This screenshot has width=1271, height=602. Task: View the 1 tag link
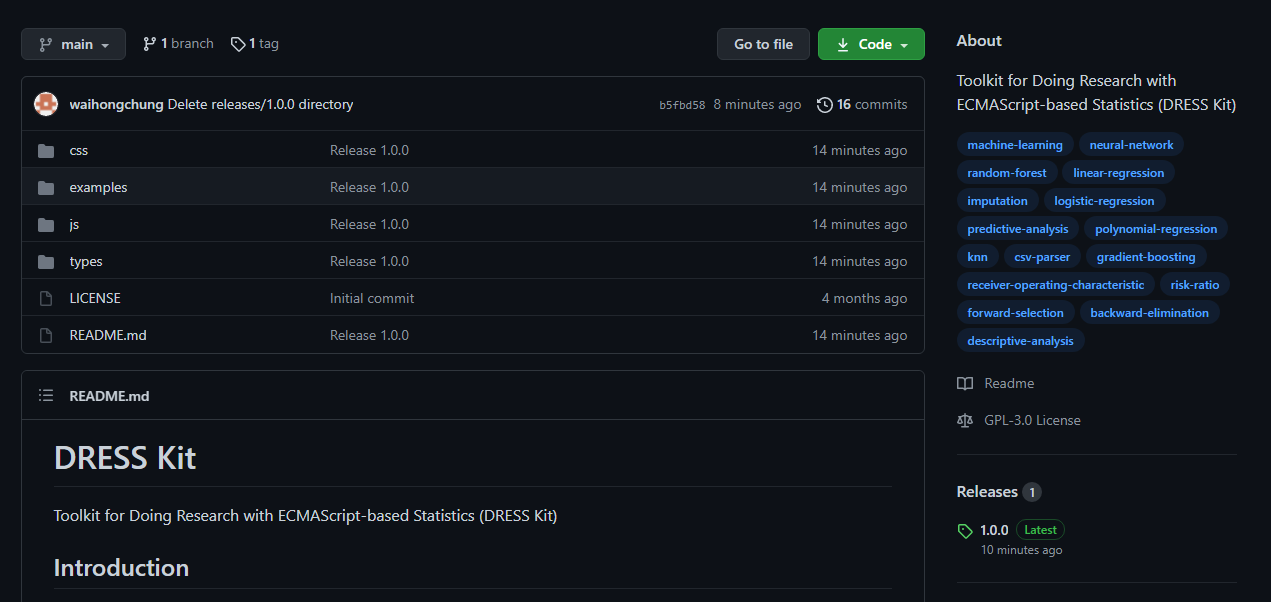coord(255,44)
